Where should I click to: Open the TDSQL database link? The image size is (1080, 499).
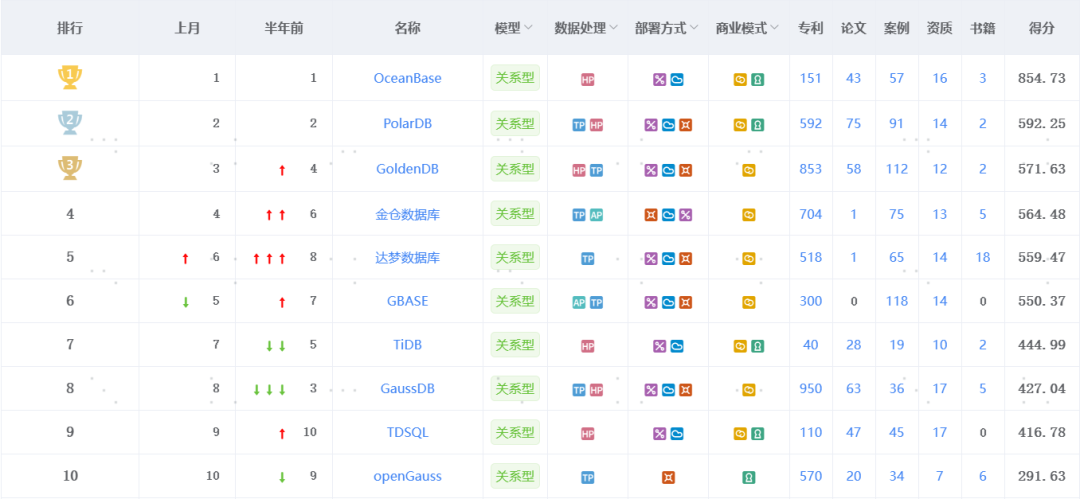coord(408,432)
